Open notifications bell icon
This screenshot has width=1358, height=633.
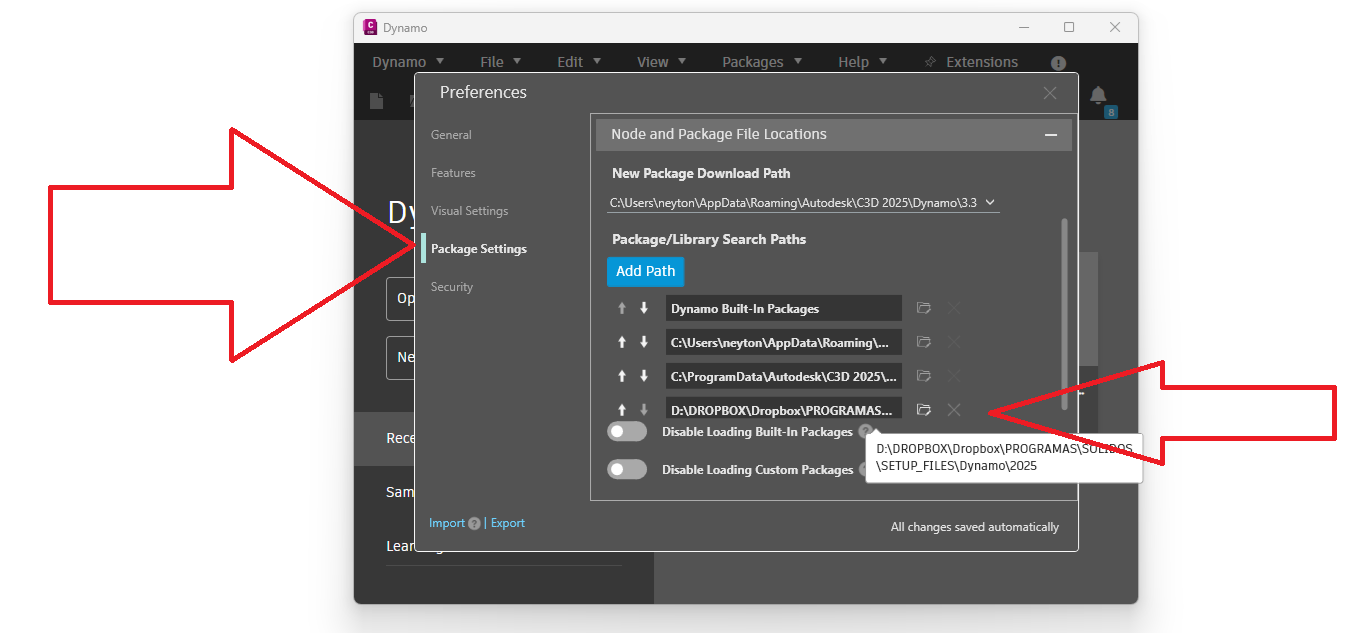[1098, 95]
